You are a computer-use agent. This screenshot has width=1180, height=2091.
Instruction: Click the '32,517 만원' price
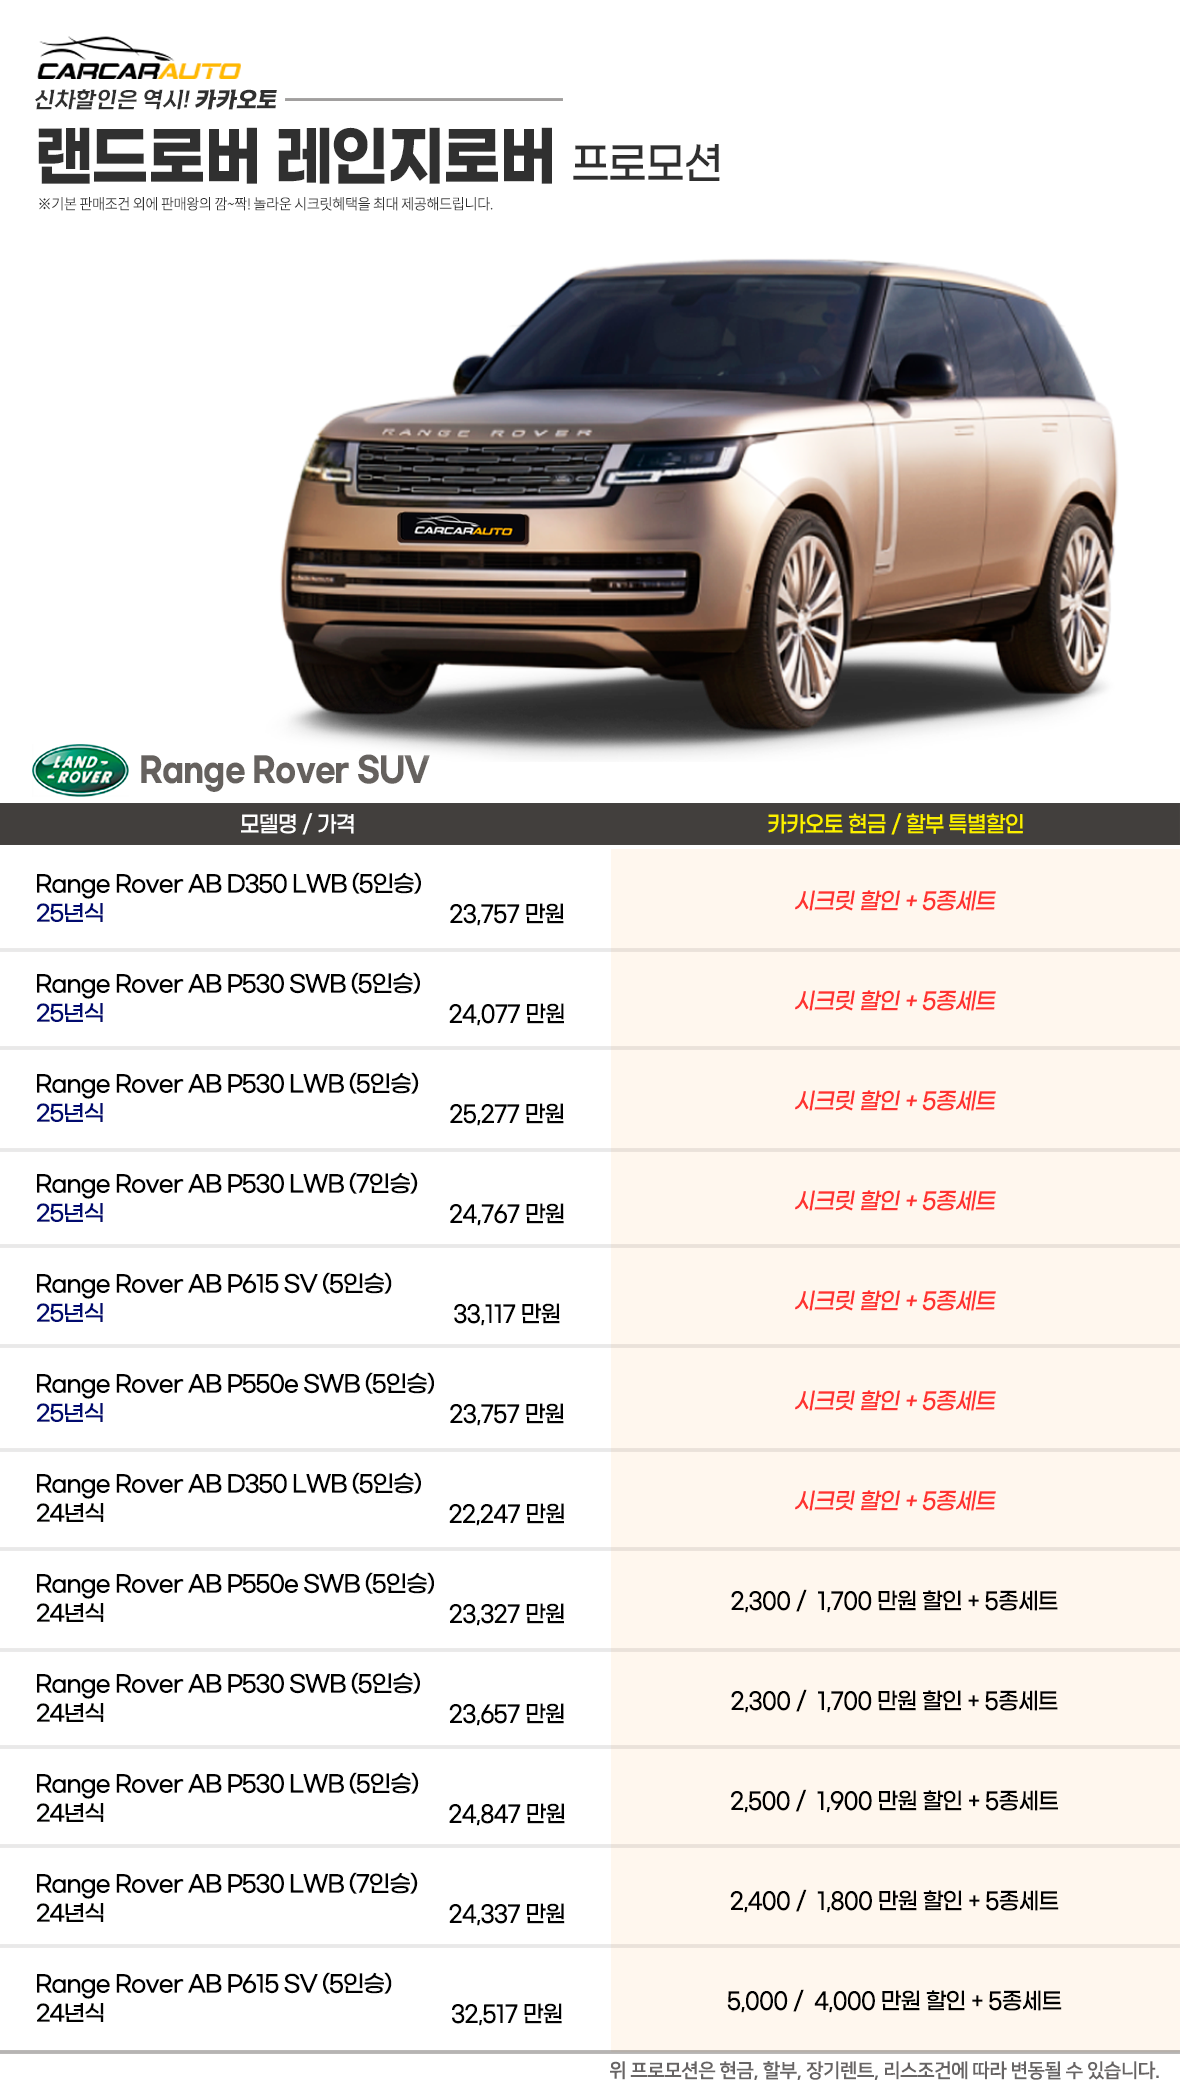507,2014
